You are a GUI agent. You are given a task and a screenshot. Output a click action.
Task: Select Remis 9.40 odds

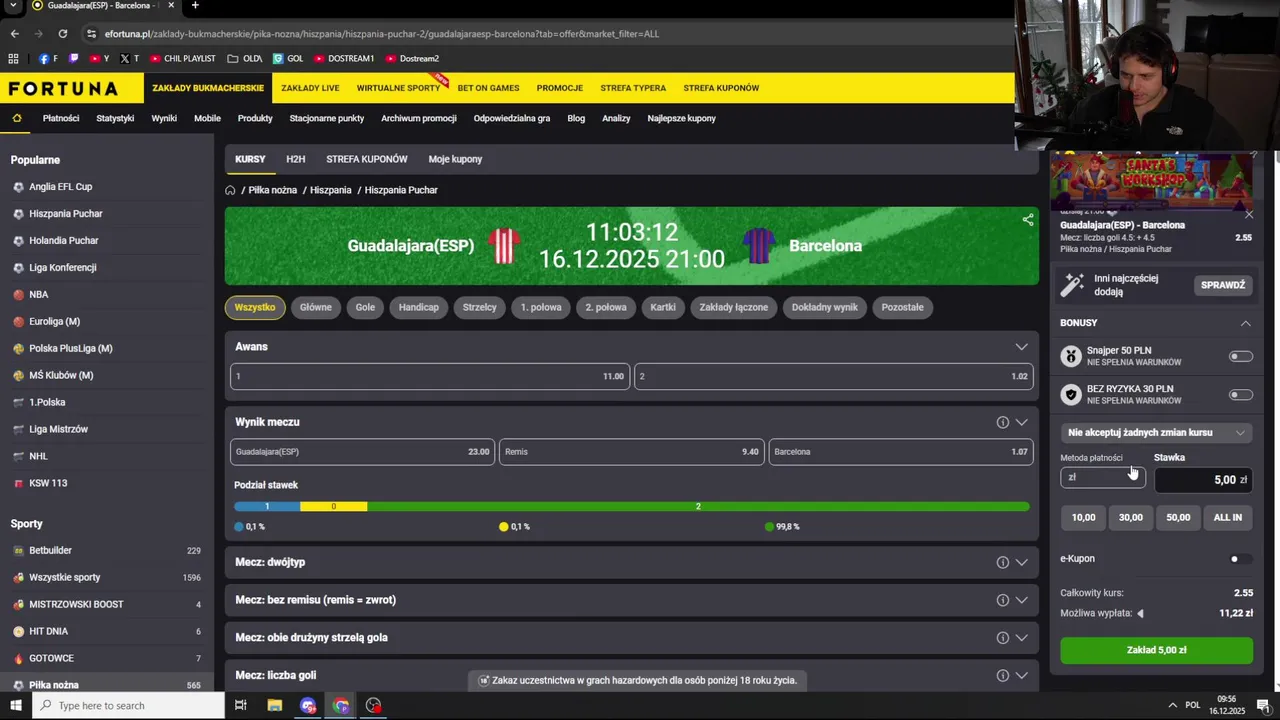[632, 452]
